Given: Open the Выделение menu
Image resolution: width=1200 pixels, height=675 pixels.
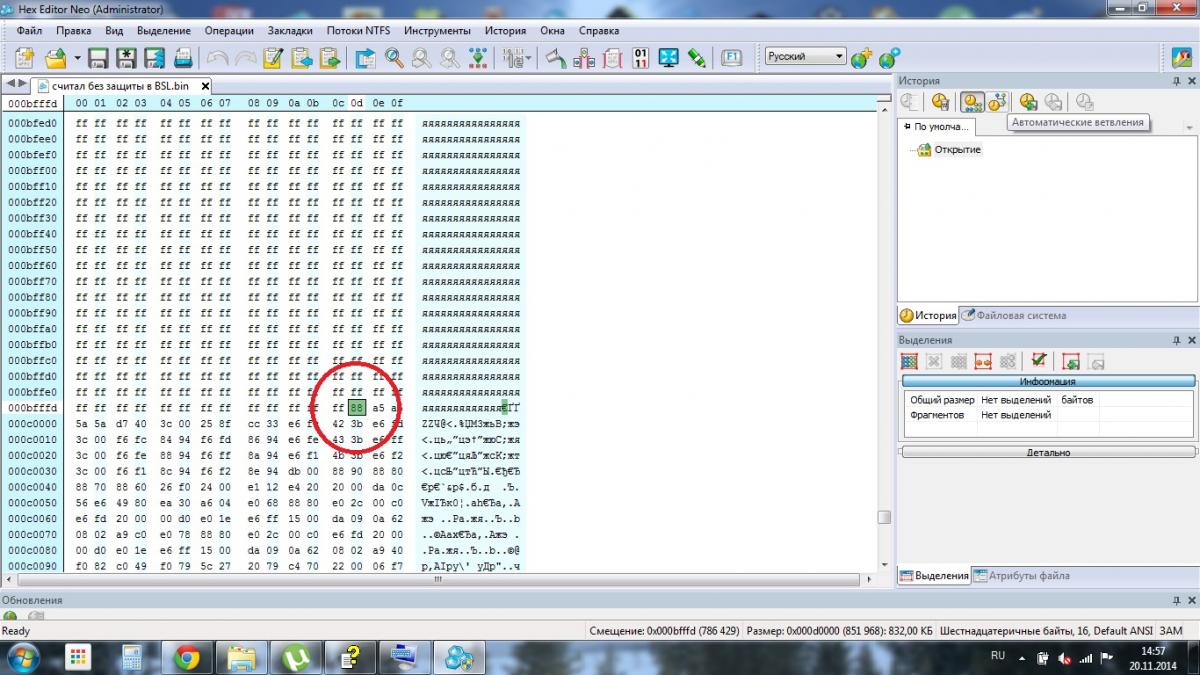Looking at the screenshot, I should (x=164, y=30).
